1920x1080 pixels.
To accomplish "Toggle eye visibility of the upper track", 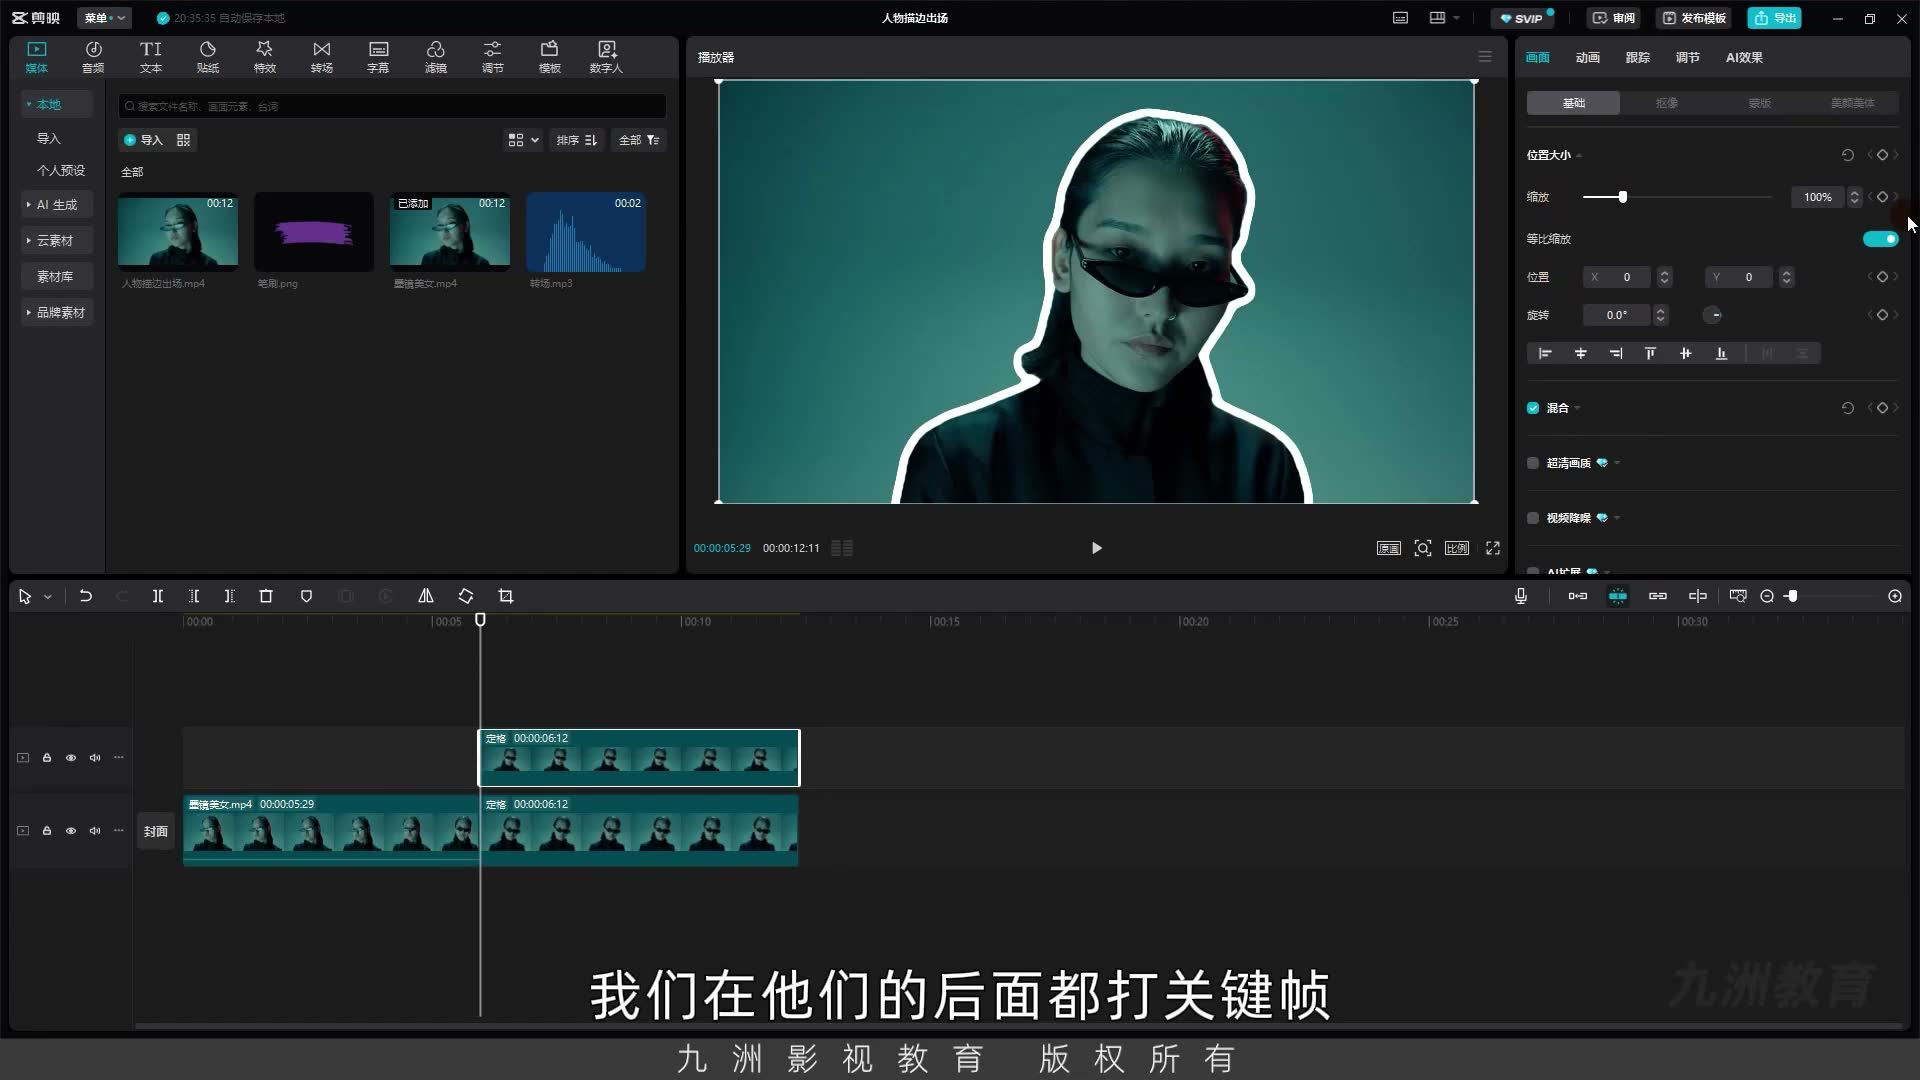I will point(71,758).
